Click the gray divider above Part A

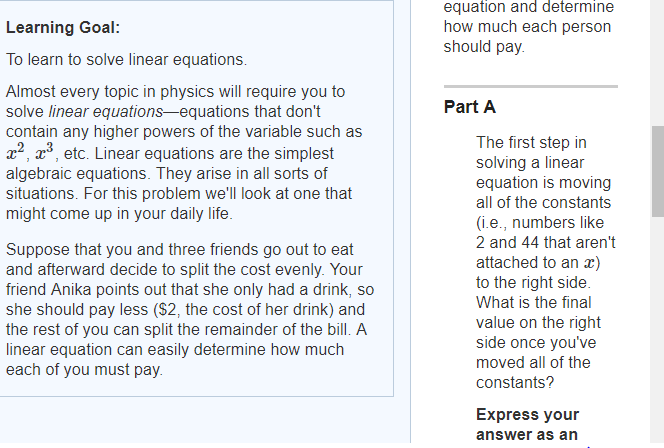pyautogui.click(x=531, y=86)
